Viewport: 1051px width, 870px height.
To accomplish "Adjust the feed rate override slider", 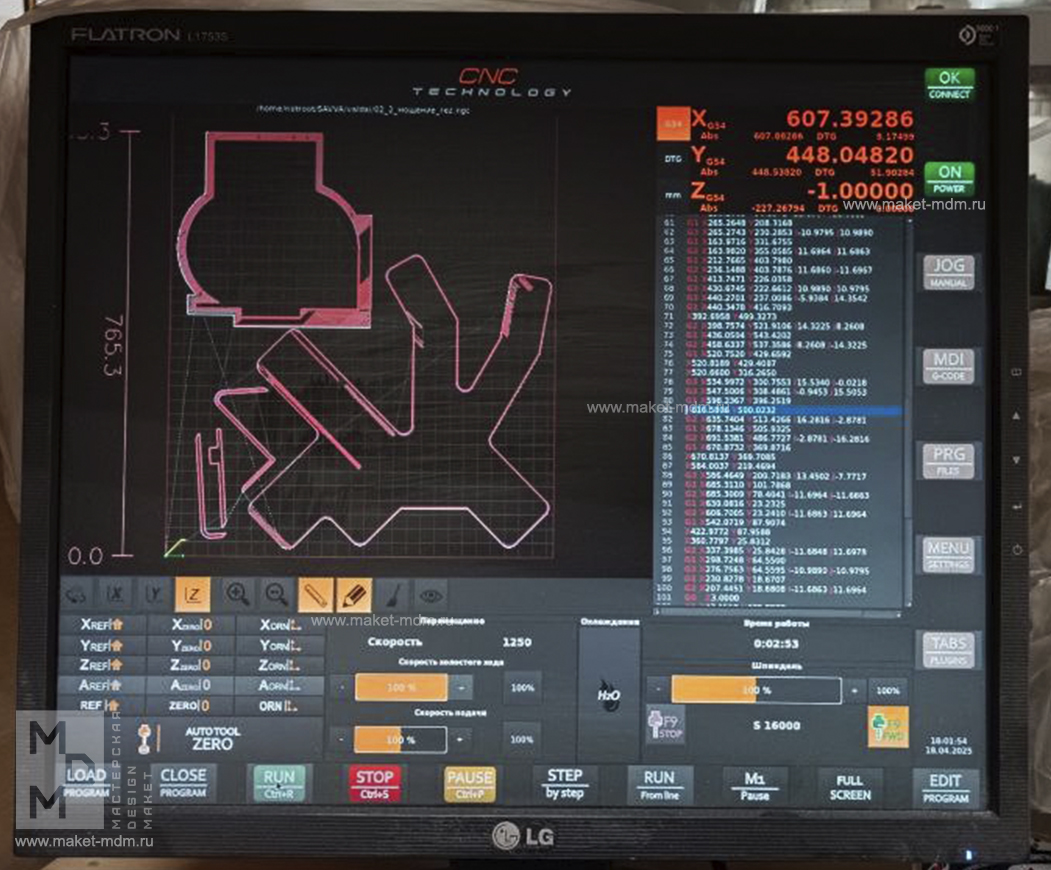I will pos(400,739).
